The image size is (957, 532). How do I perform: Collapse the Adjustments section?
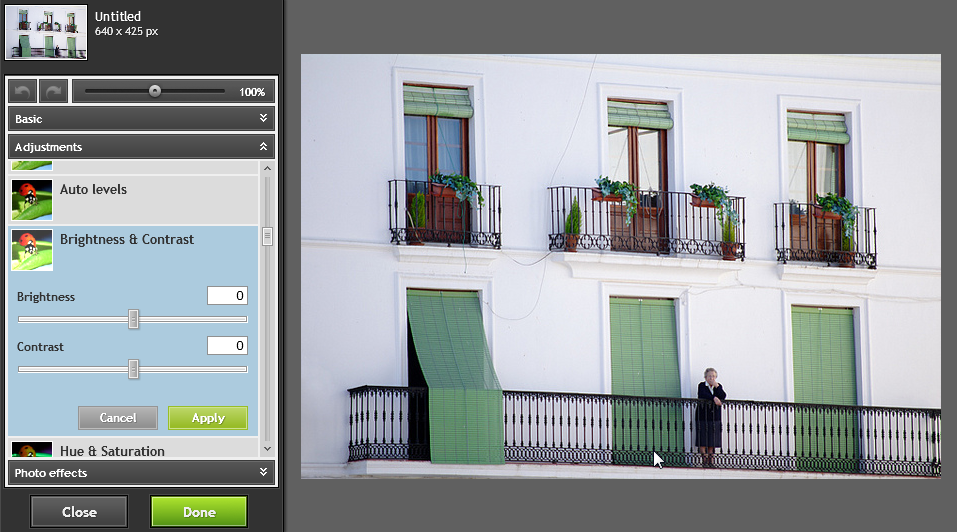142,147
